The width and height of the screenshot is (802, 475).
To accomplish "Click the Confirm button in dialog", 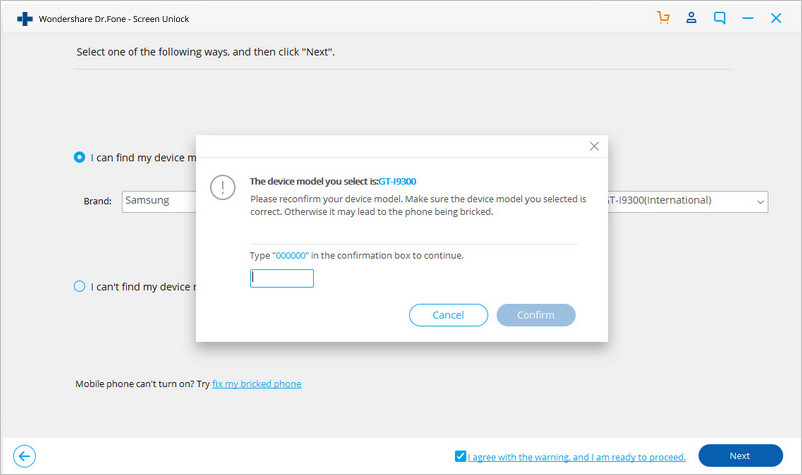I will pos(536,315).
